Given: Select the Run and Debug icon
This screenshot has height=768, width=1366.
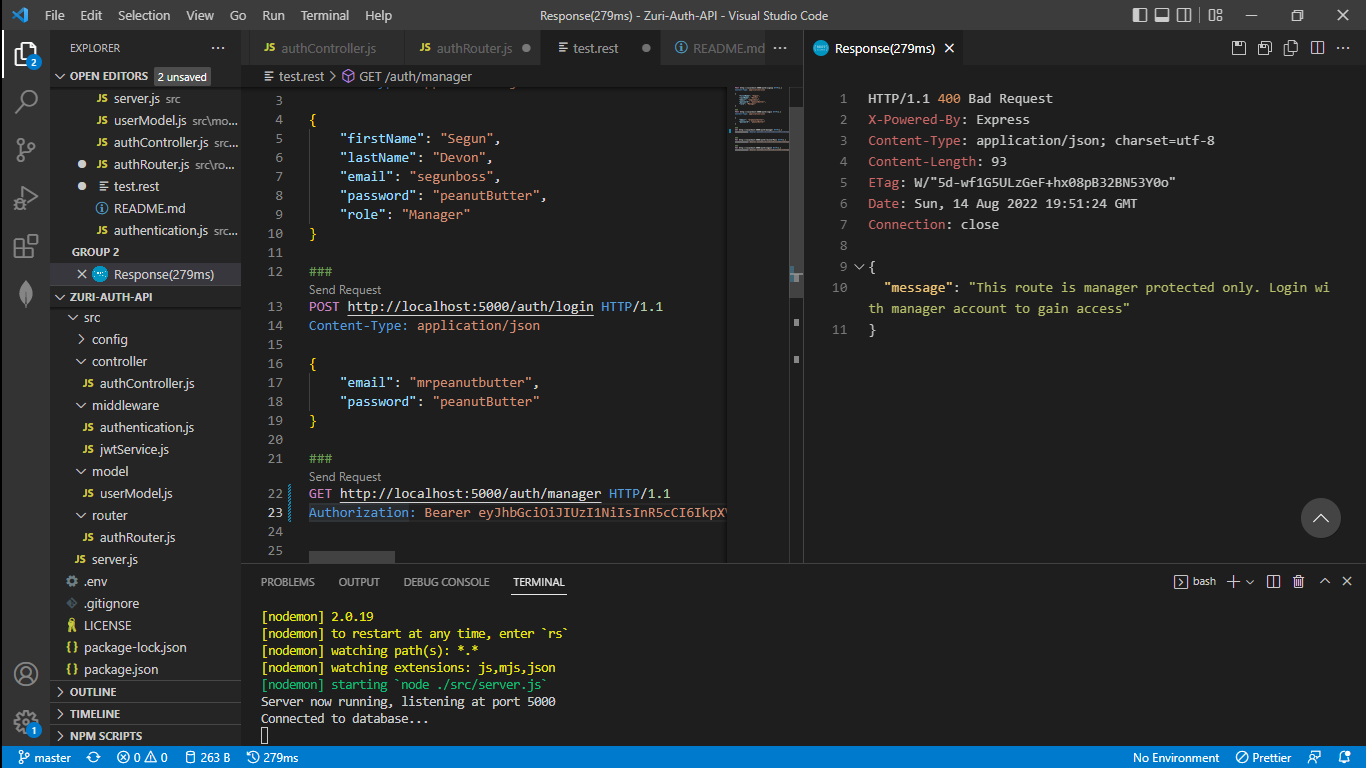Looking at the screenshot, I should pos(25,196).
